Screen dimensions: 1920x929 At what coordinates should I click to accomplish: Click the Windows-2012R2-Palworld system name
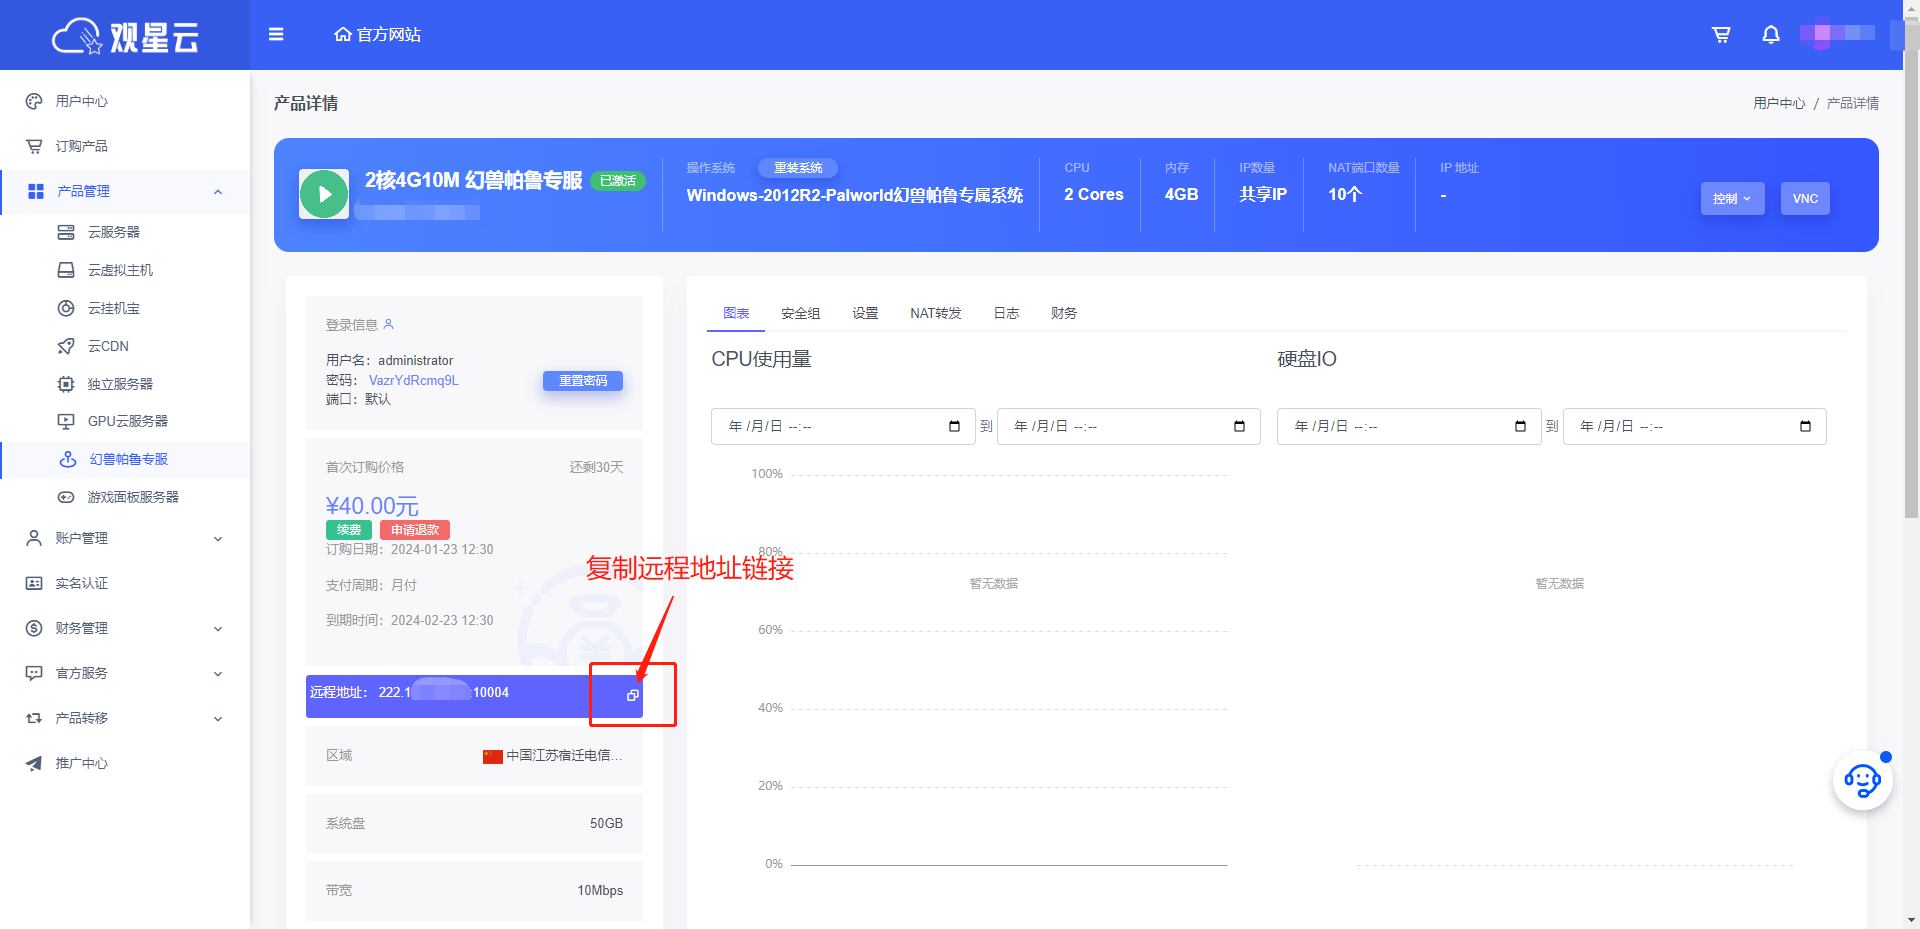(854, 195)
